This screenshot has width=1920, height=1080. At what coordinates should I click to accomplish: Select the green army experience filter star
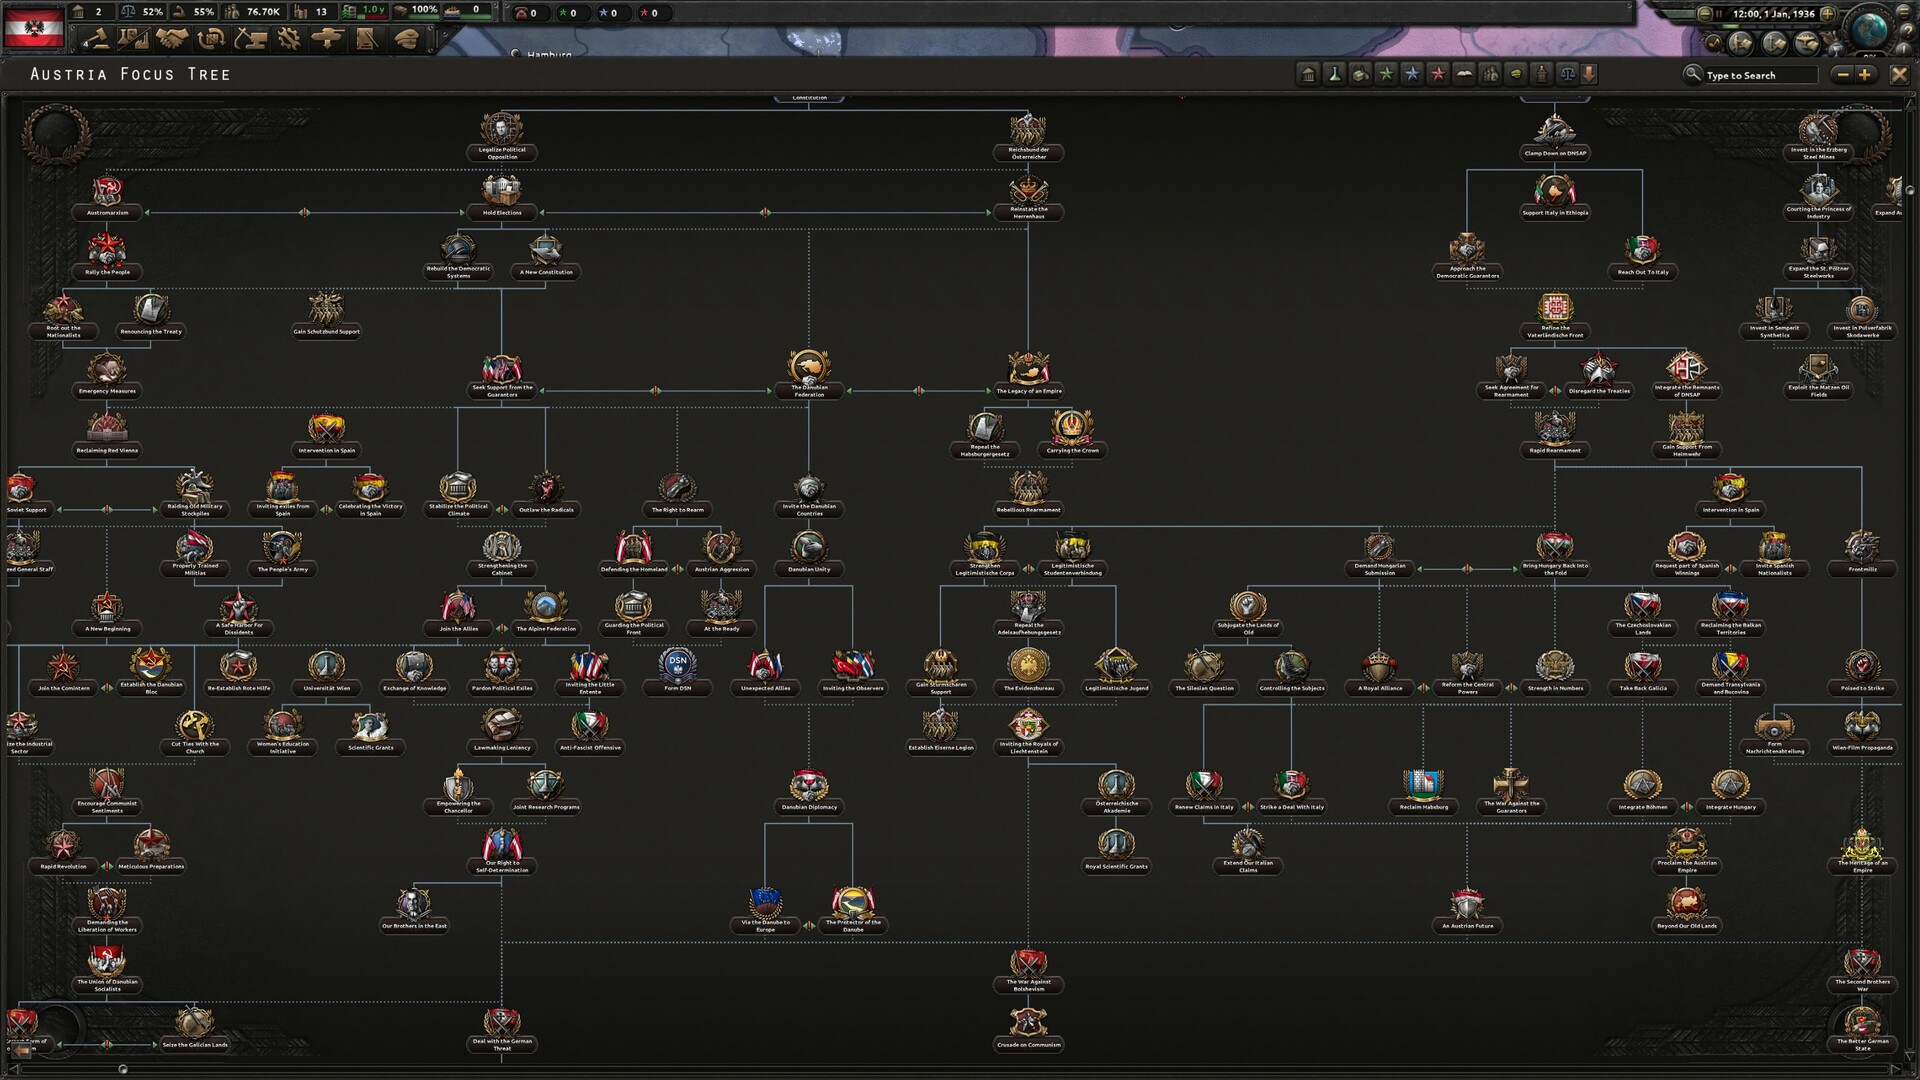pos(1385,73)
